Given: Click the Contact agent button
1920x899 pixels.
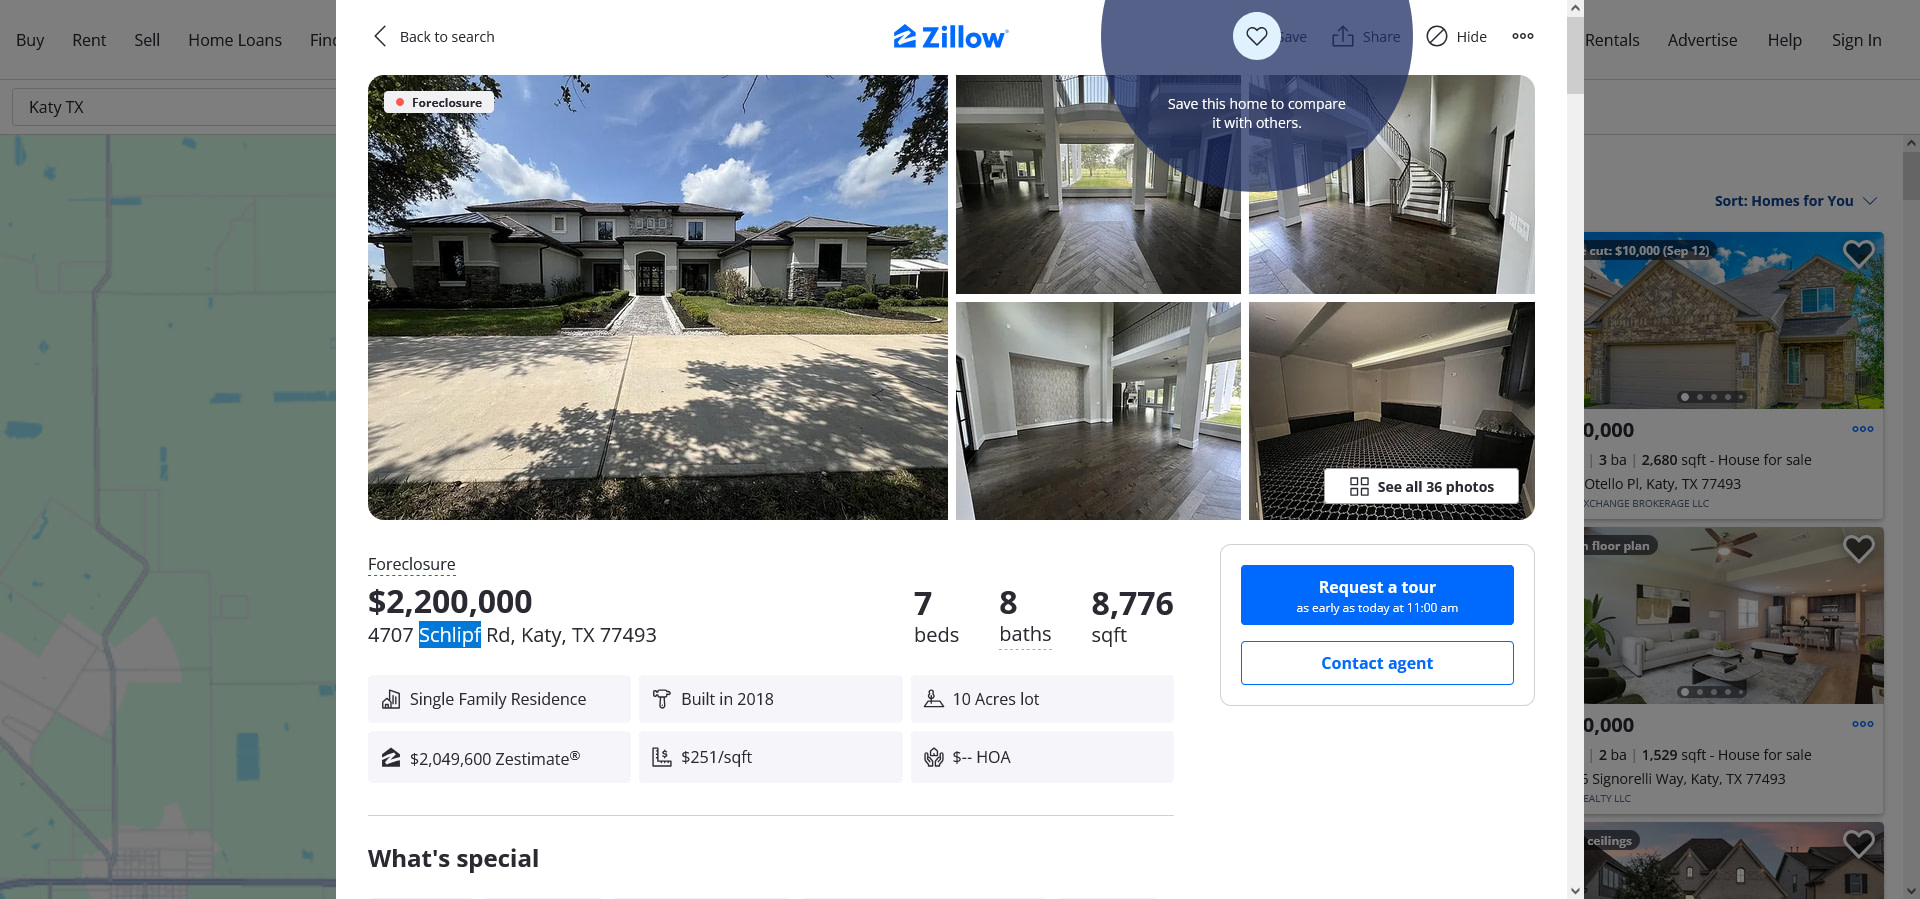Looking at the screenshot, I should (1377, 663).
